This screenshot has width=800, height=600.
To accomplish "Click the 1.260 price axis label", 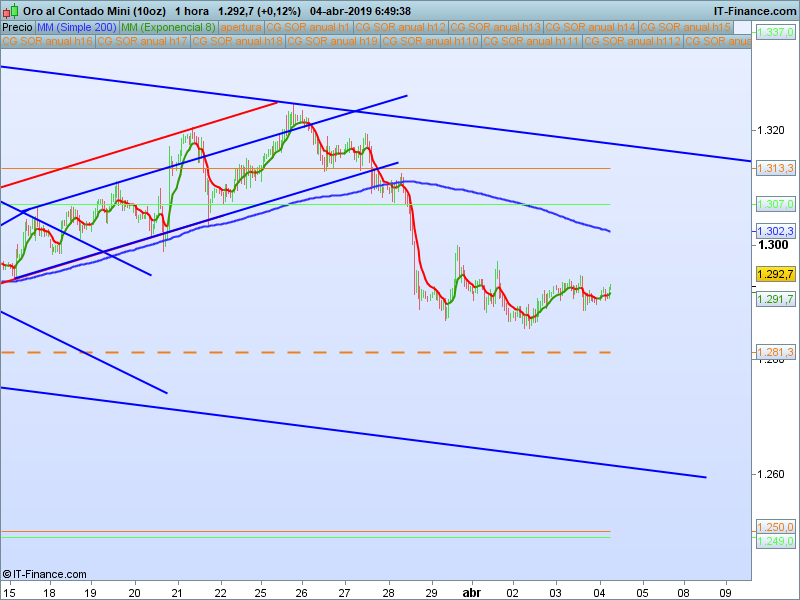I will 771,474.
